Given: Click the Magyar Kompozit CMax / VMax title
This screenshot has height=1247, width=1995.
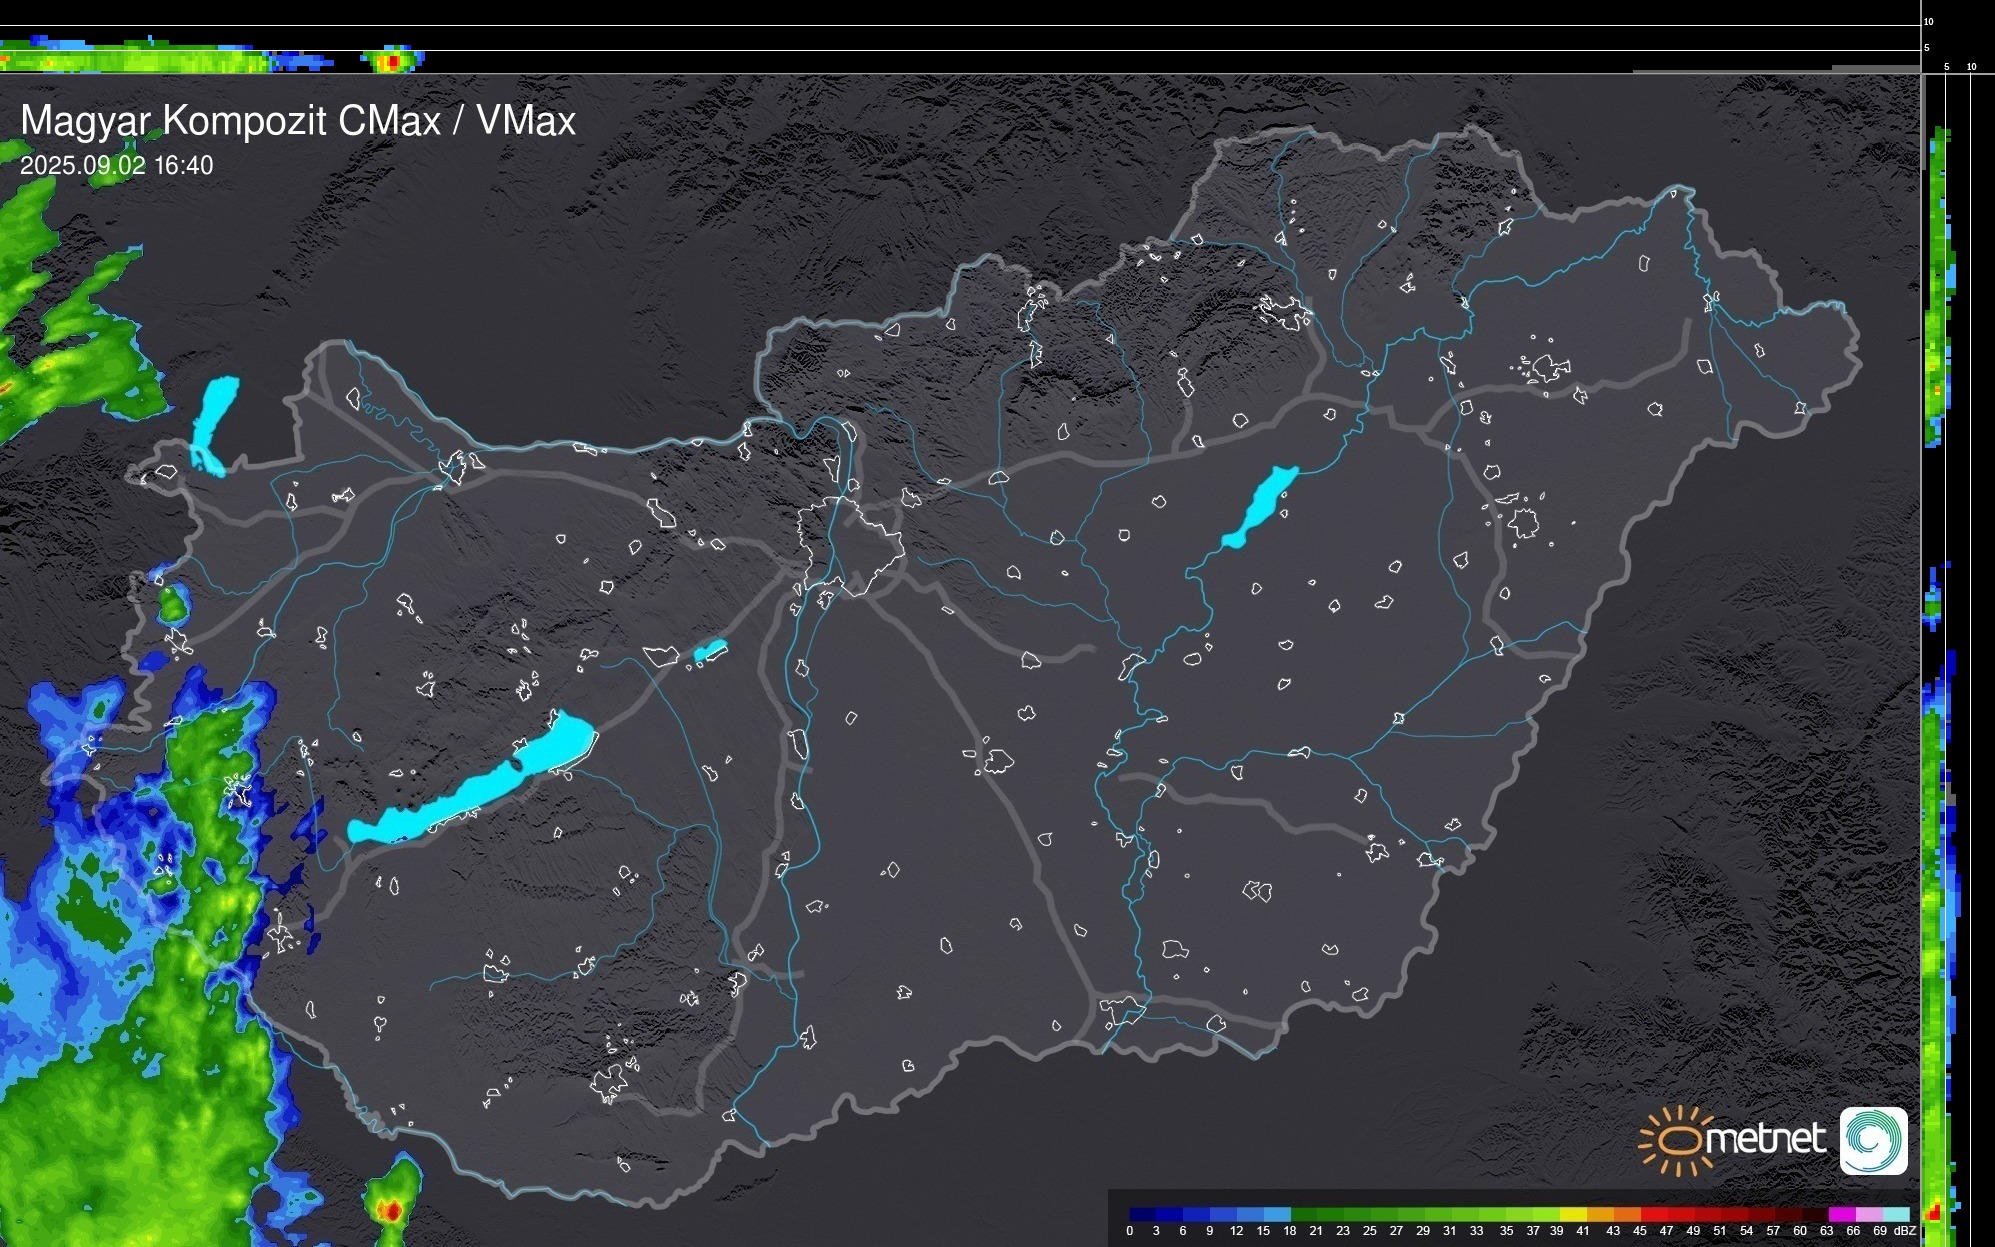Looking at the screenshot, I should point(298,121).
